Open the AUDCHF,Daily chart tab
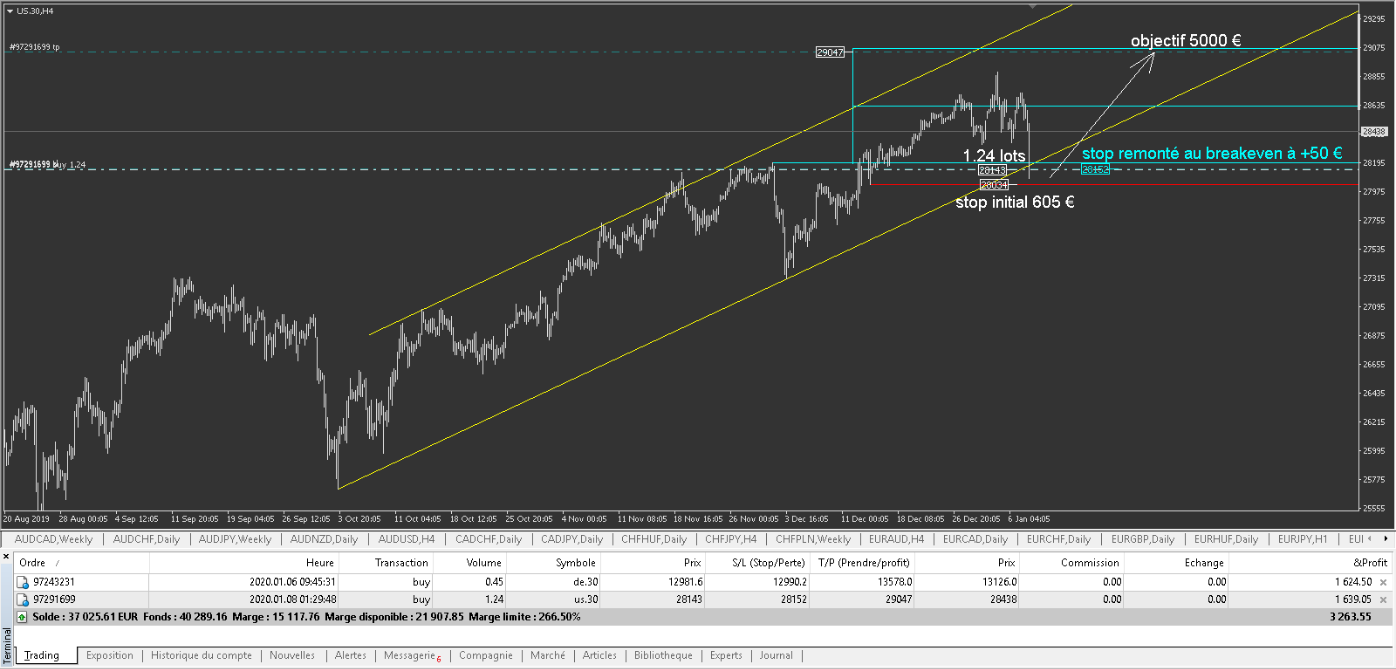Viewport: 1396px width, 669px height. point(148,539)
